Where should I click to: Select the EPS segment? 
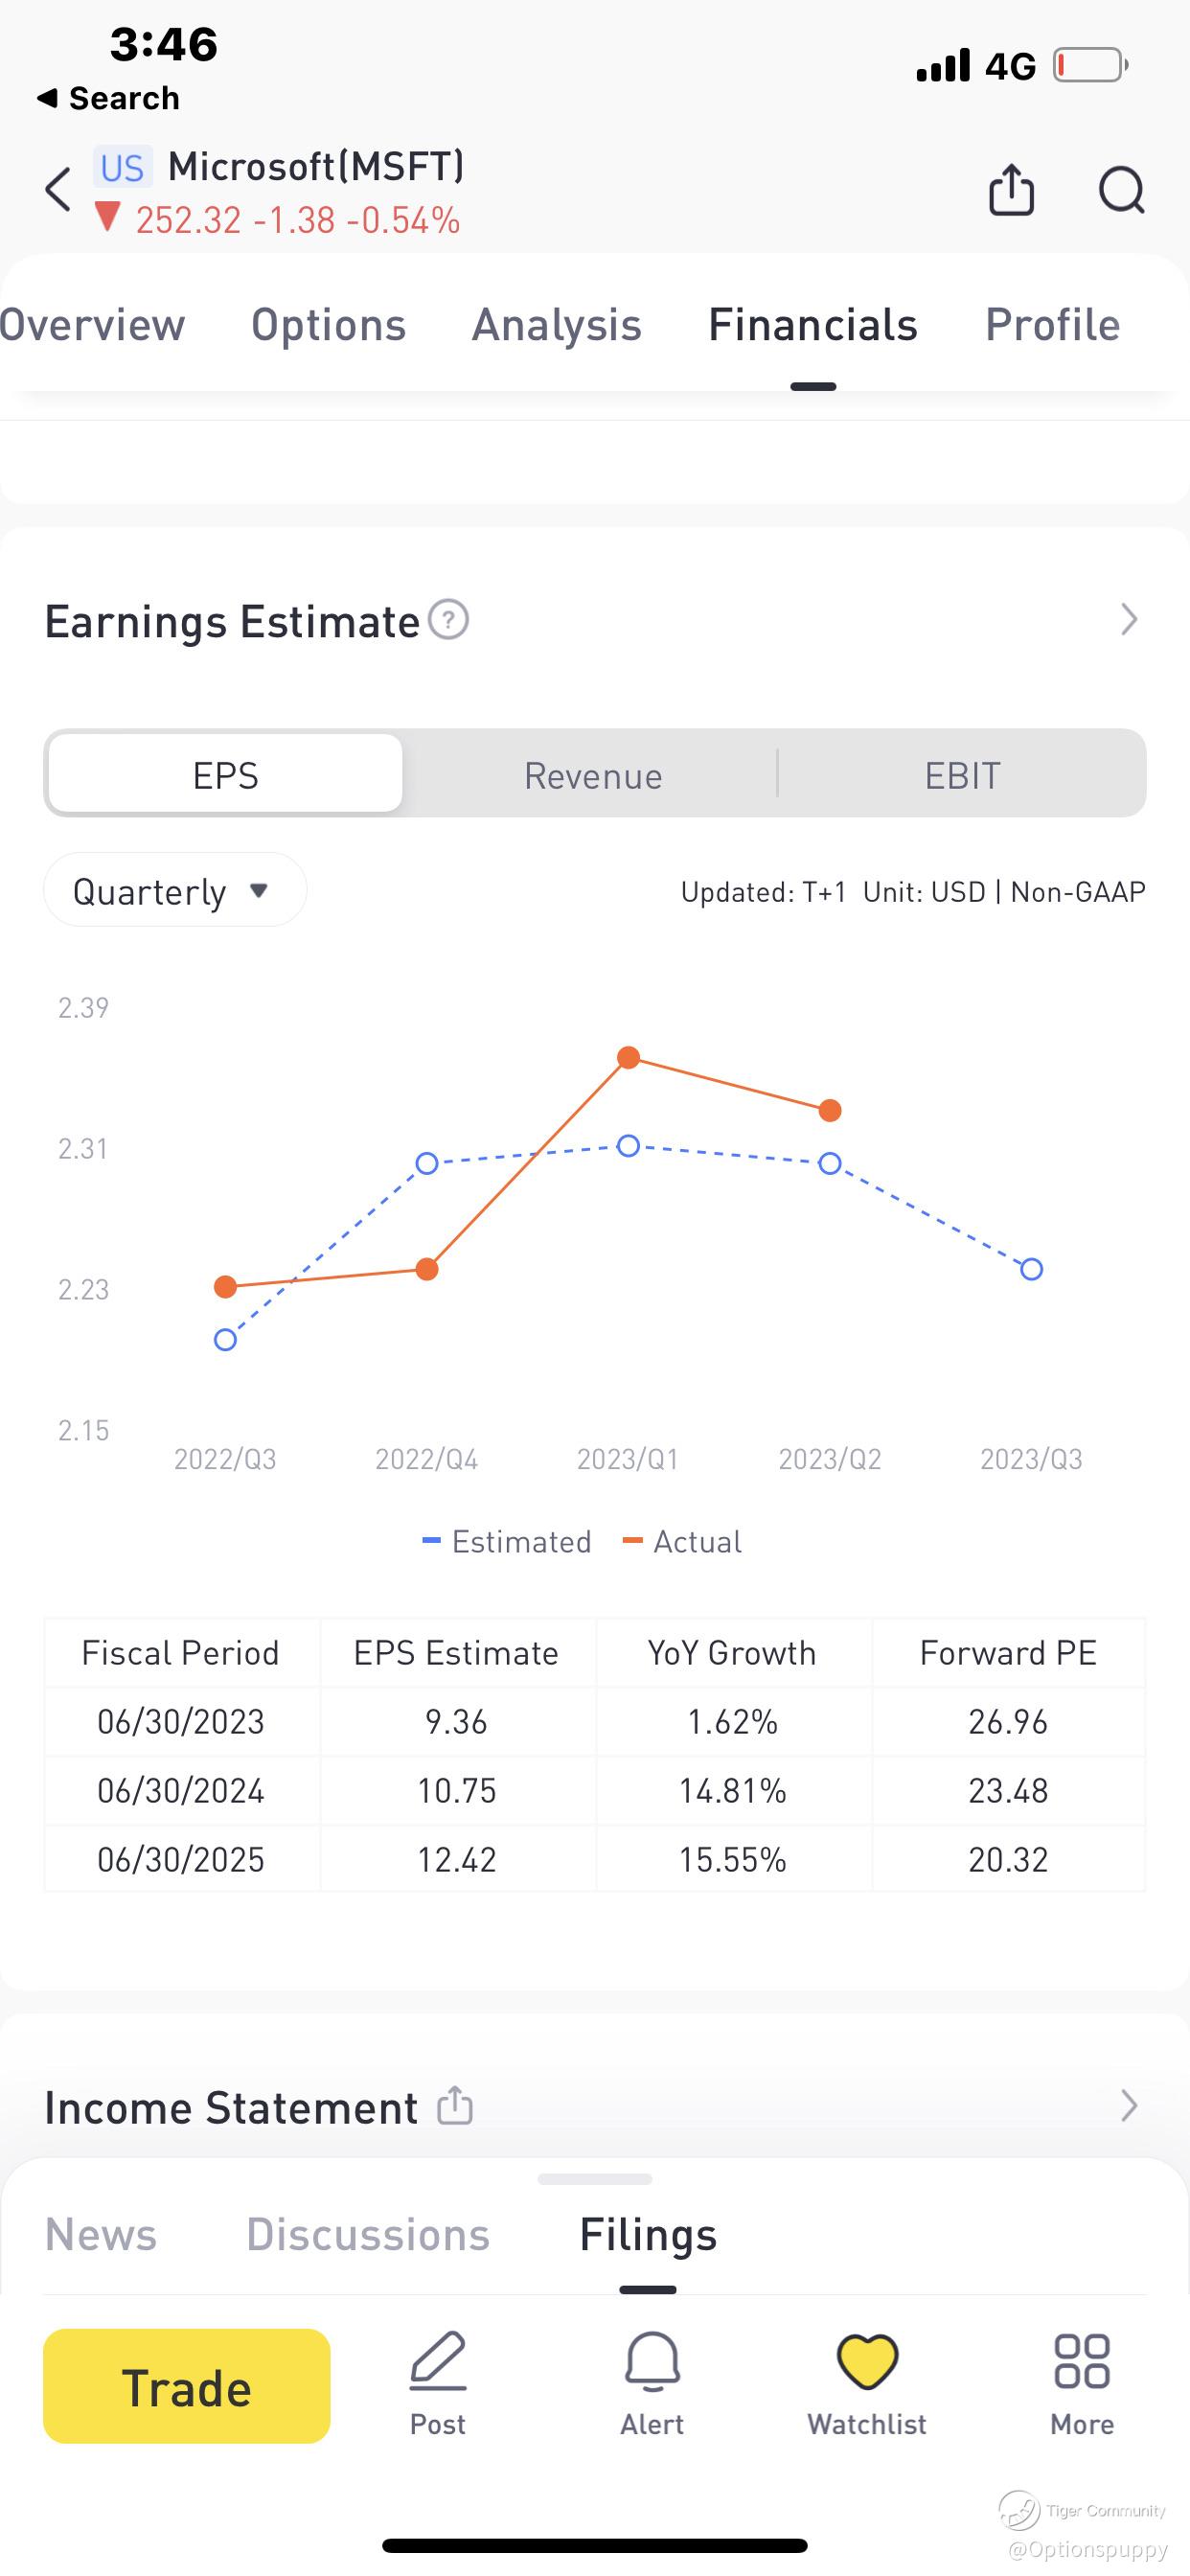tap(226, 775)
